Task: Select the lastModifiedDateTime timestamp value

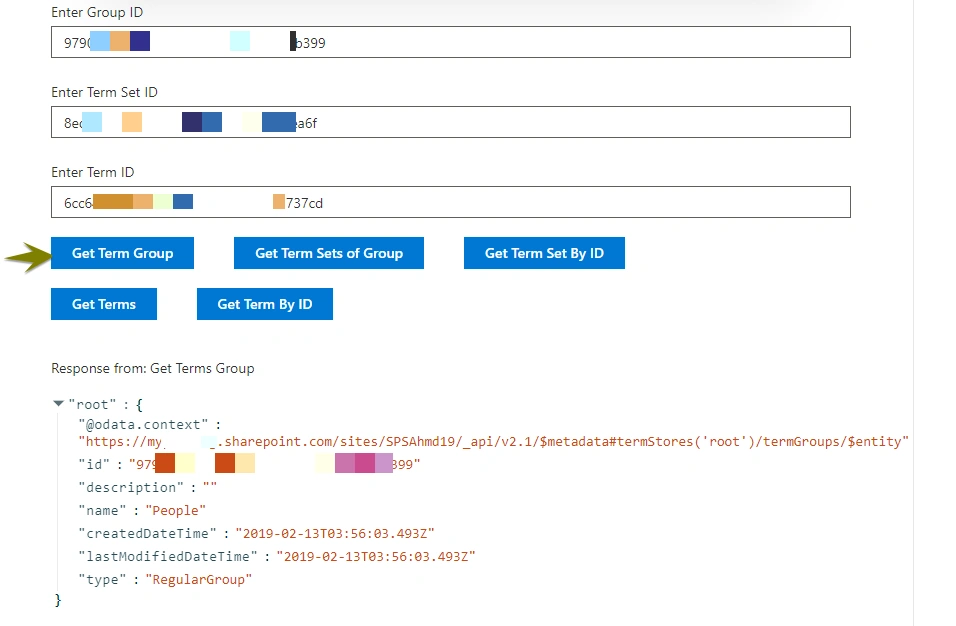Action: click(376, 556)
